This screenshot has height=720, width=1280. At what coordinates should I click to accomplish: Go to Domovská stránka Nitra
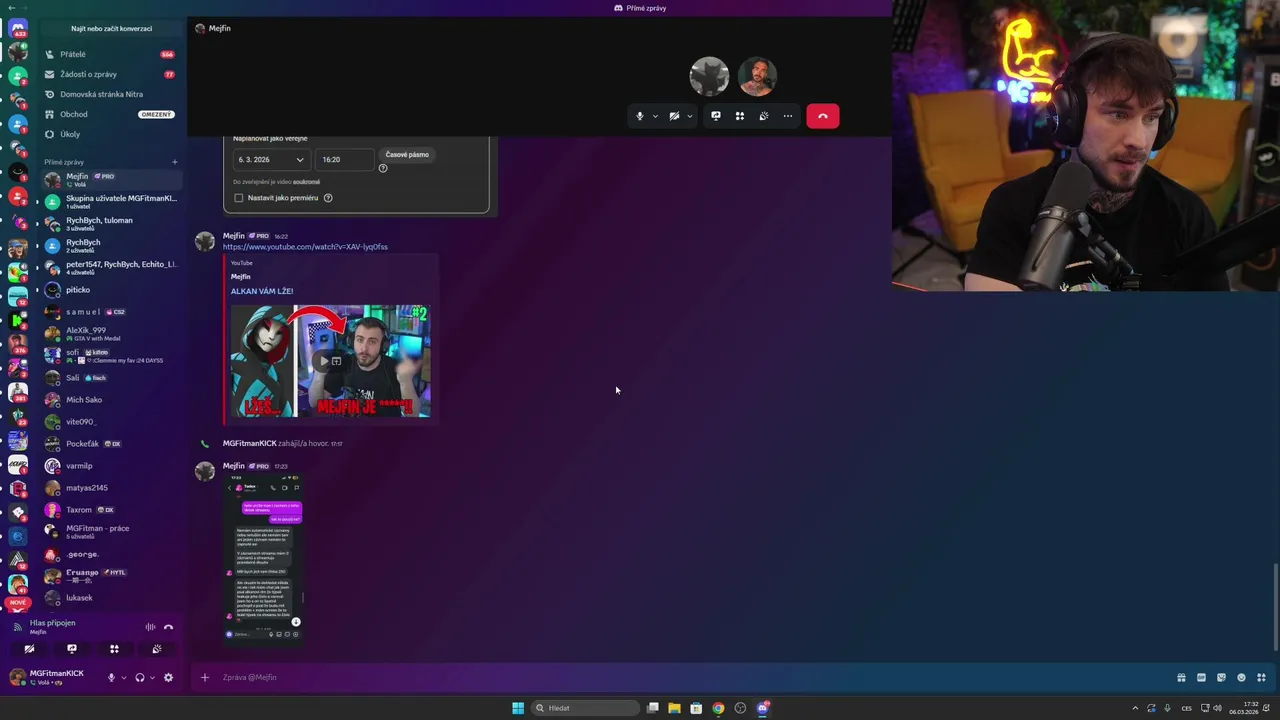[111, 94]
